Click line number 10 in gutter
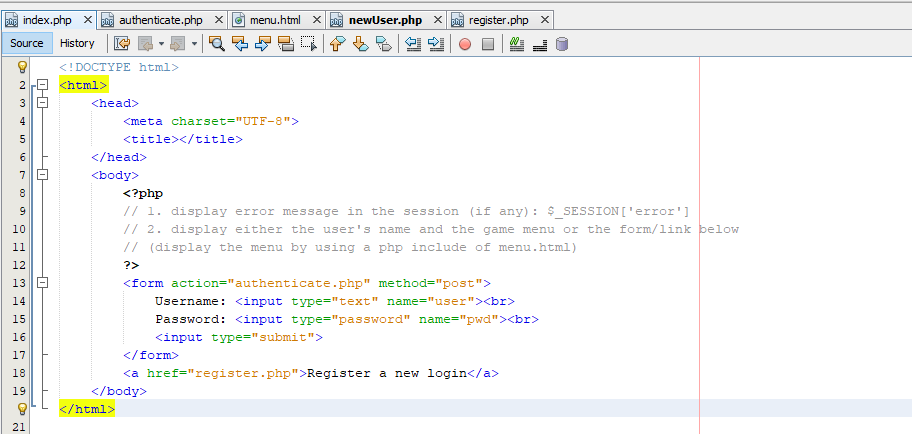Screen dimensions: 912x434 click(x=19, y=230)
